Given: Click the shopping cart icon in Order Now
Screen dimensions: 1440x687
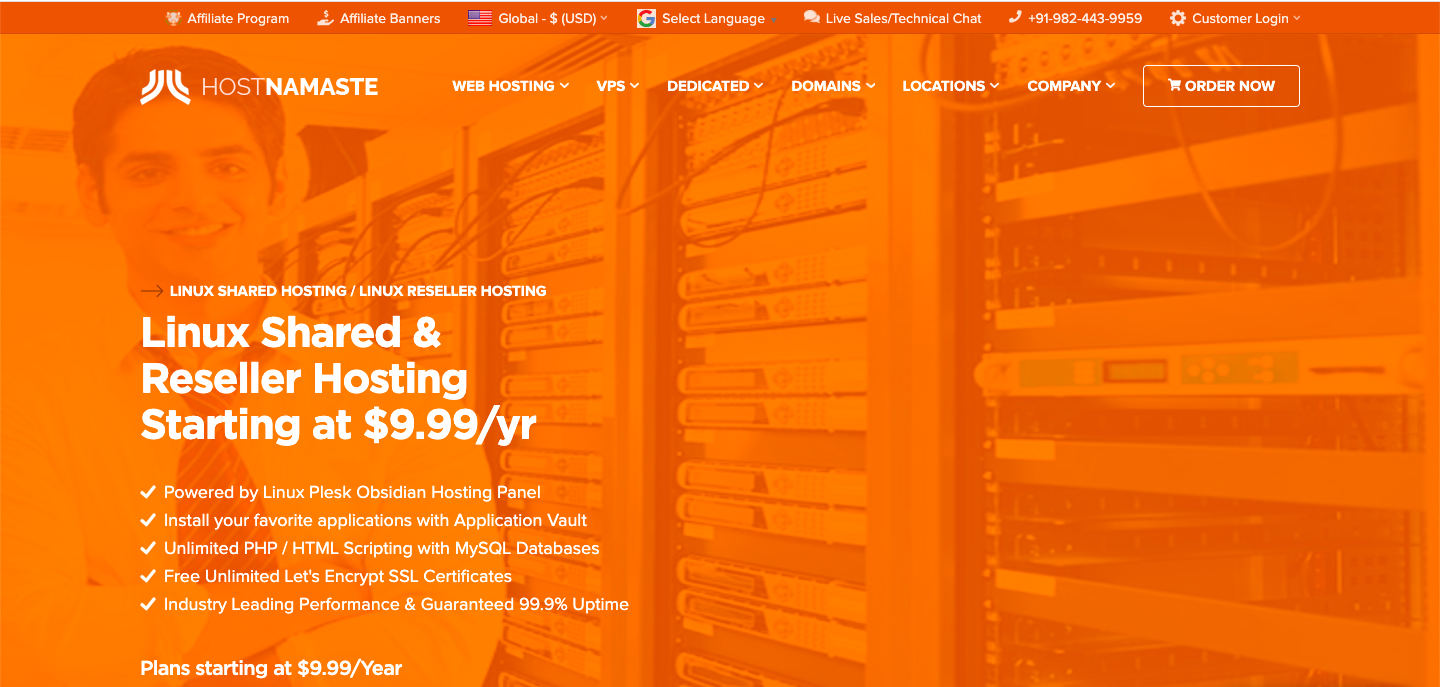Looking at the screenshot, I should point(1174,86).
